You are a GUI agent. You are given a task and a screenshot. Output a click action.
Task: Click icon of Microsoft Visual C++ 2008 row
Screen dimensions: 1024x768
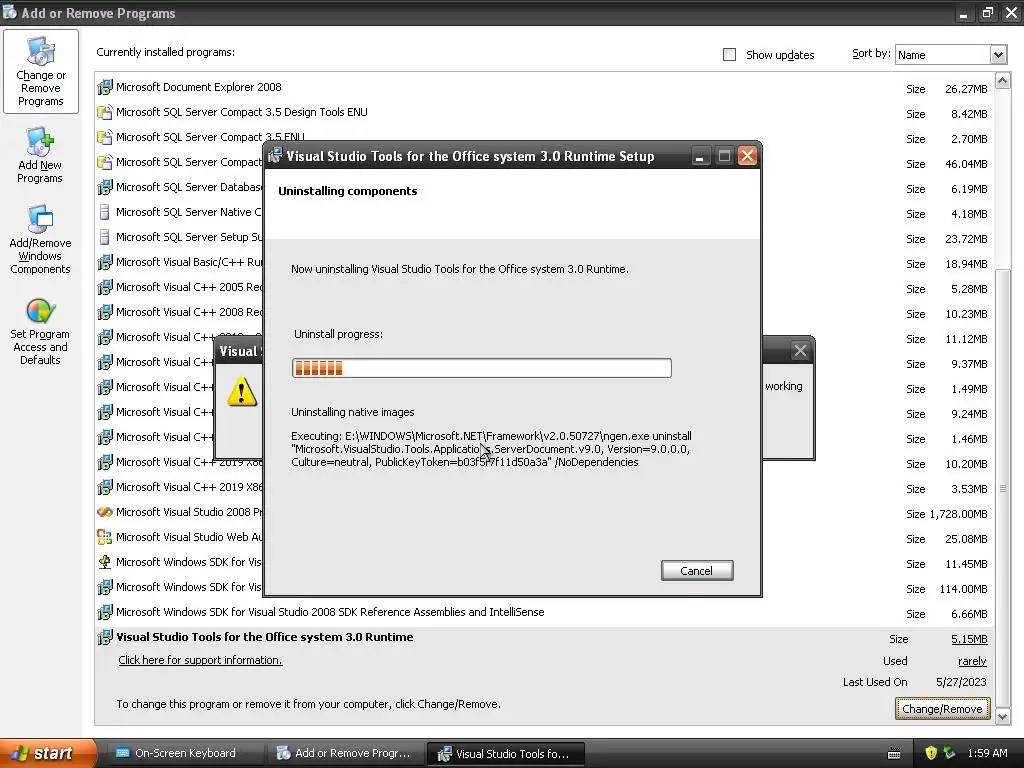[x=104, y=312]
